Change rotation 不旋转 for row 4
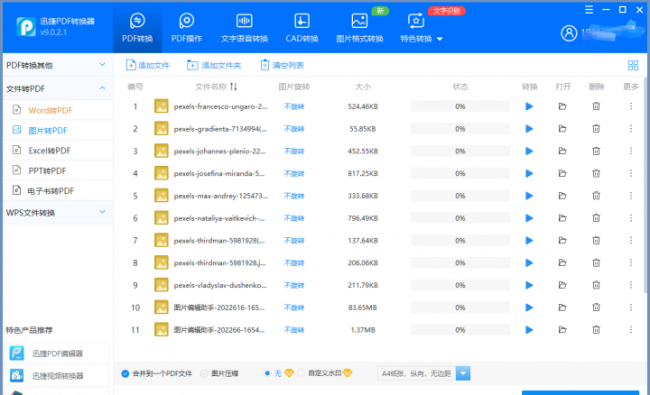 (294, 173)
